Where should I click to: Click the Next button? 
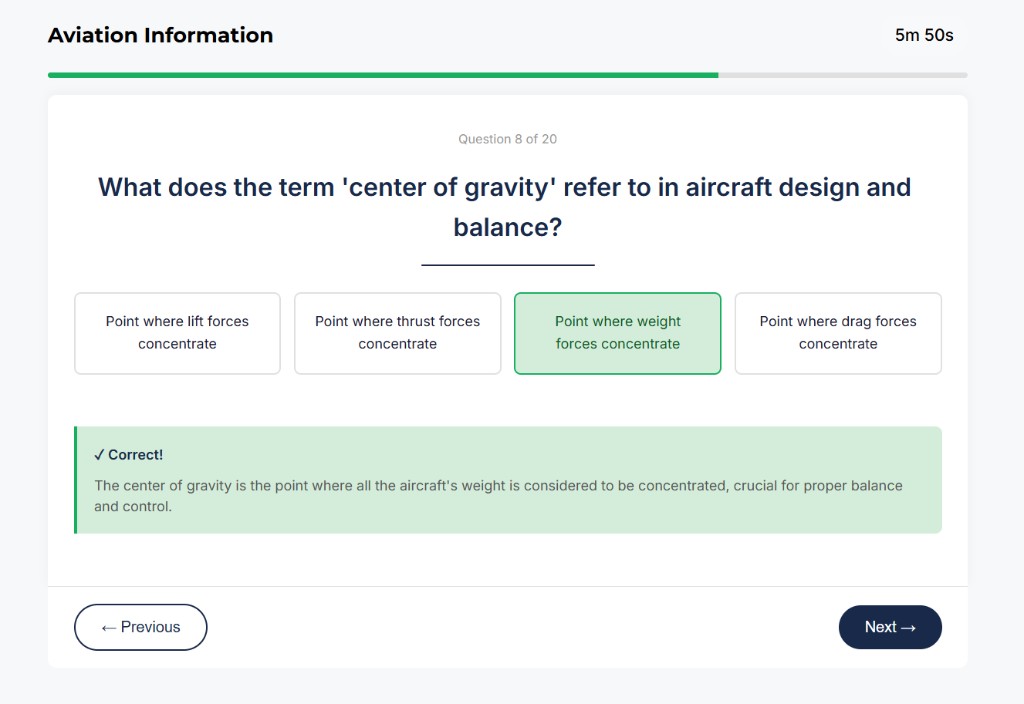889,627
